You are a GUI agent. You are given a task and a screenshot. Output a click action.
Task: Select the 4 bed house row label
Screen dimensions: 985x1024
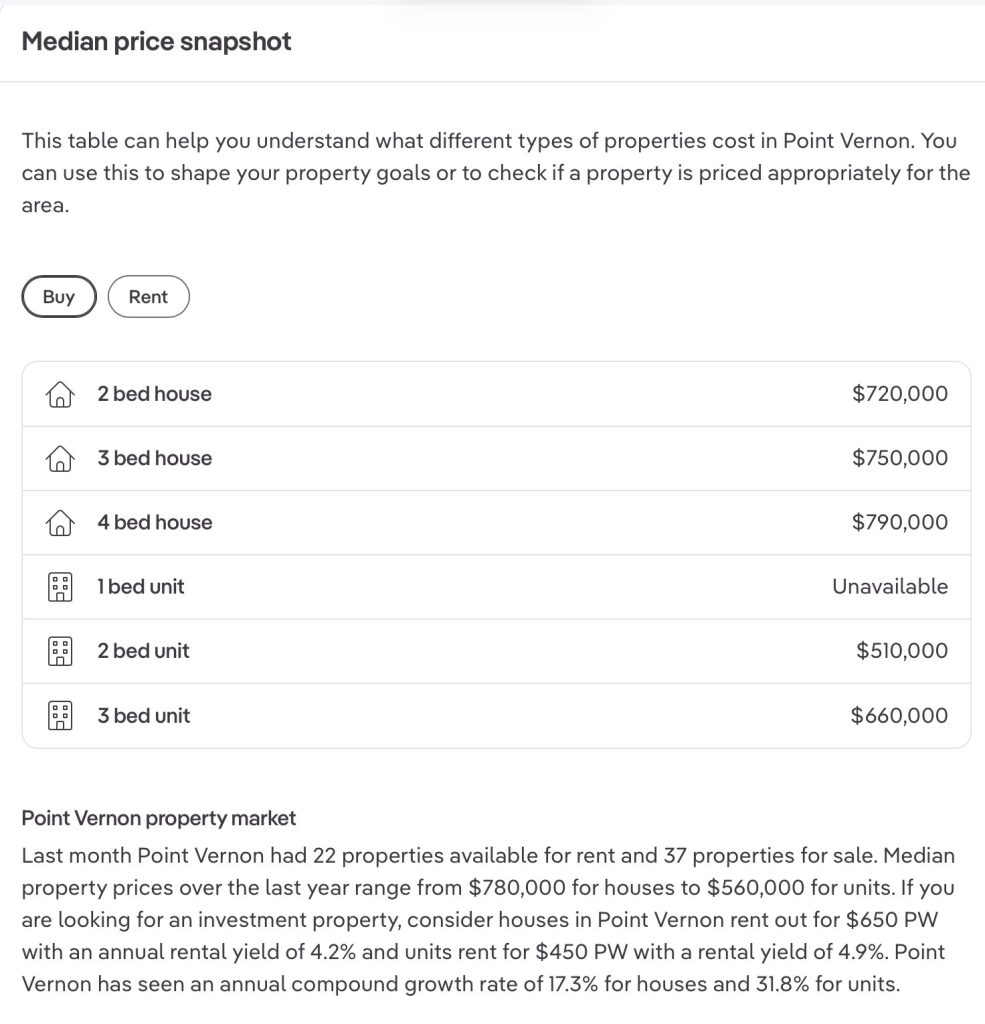click(x=155, y=522)
